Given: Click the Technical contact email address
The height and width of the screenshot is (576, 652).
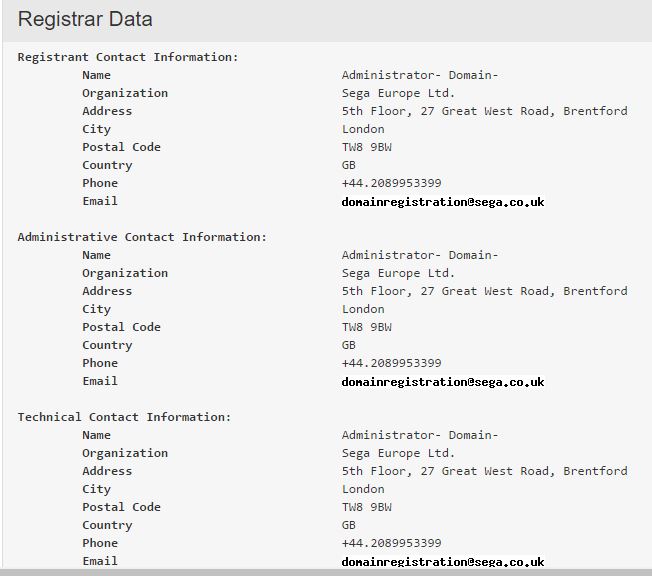Looking at the screenshot, I should click(442, 562).
